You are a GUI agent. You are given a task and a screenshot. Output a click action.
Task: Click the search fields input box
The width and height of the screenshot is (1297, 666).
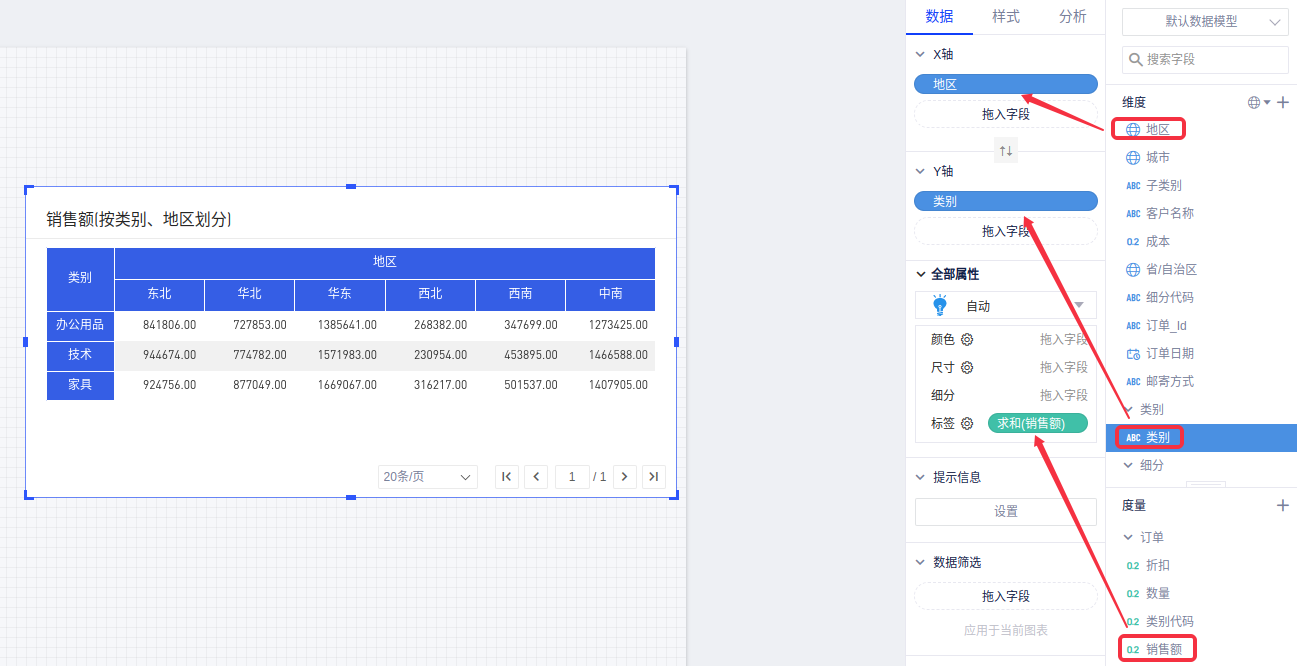point(1205,59)
